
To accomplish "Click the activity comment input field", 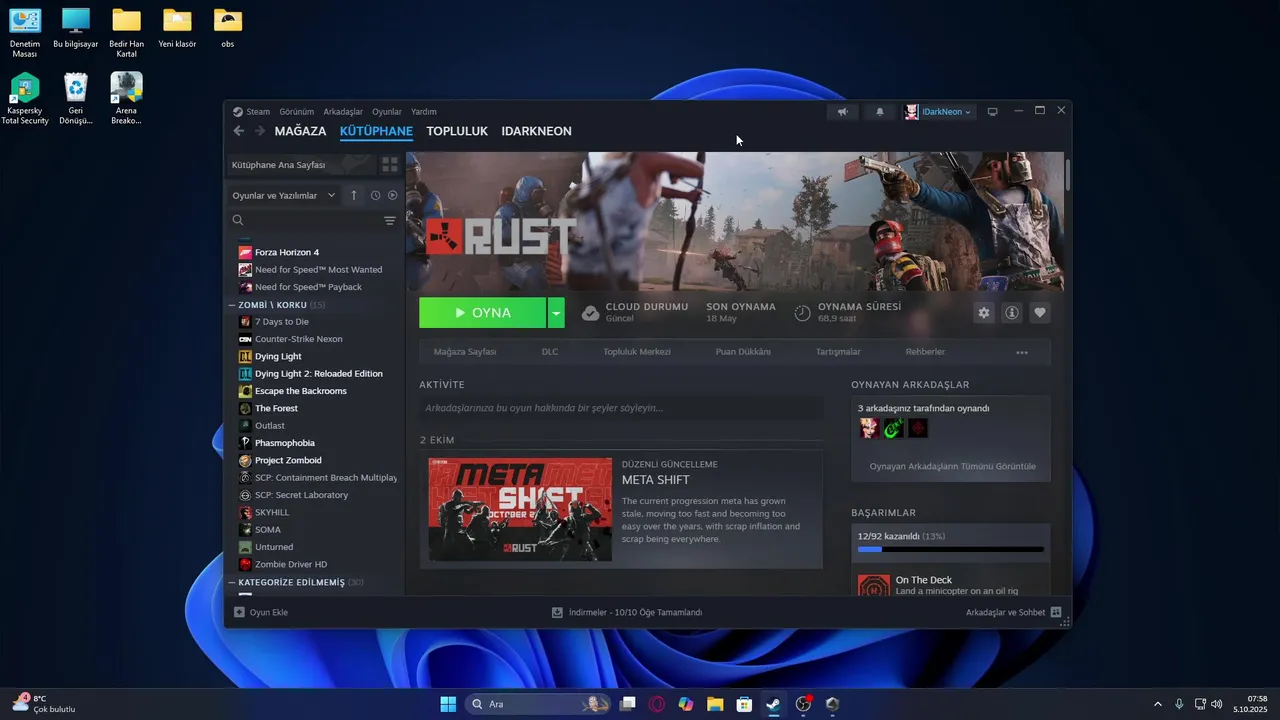I will pyautogui.click(x=621, y=408).
